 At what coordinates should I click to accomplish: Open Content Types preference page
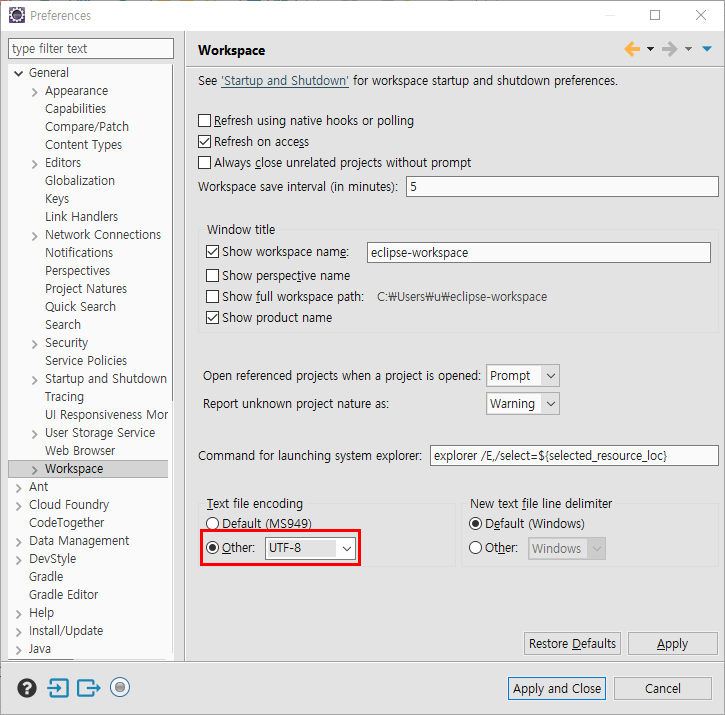(x=83, y=145)
